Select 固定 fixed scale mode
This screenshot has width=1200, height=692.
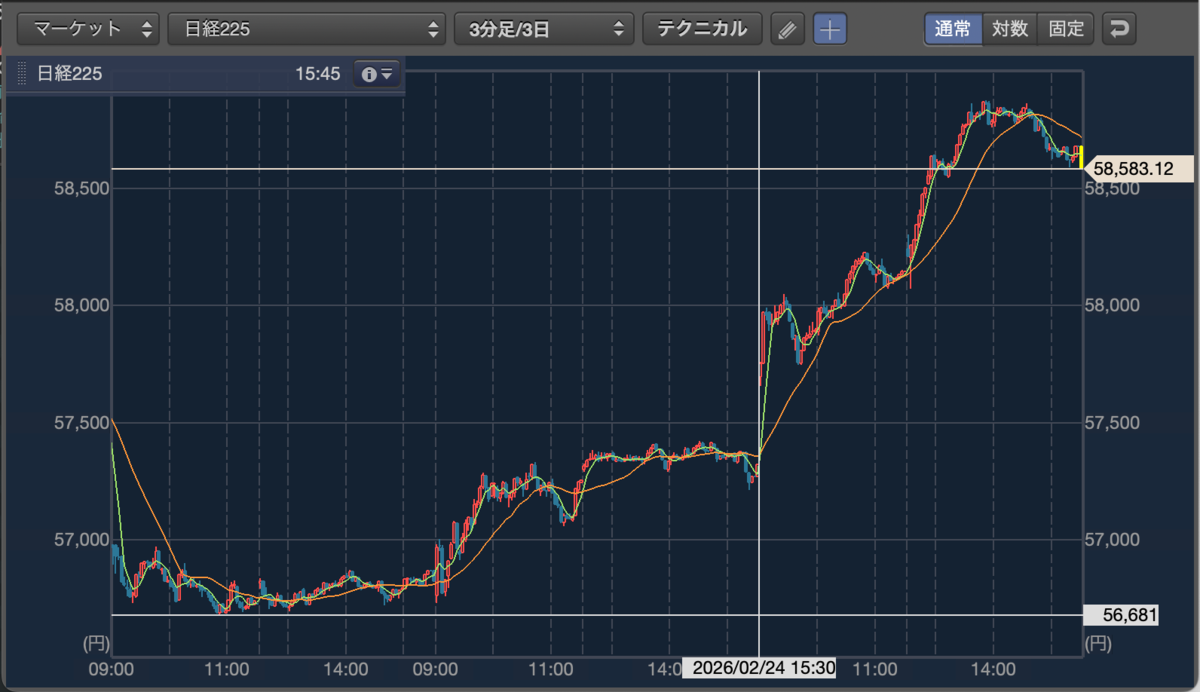(x=1066, y=28)
